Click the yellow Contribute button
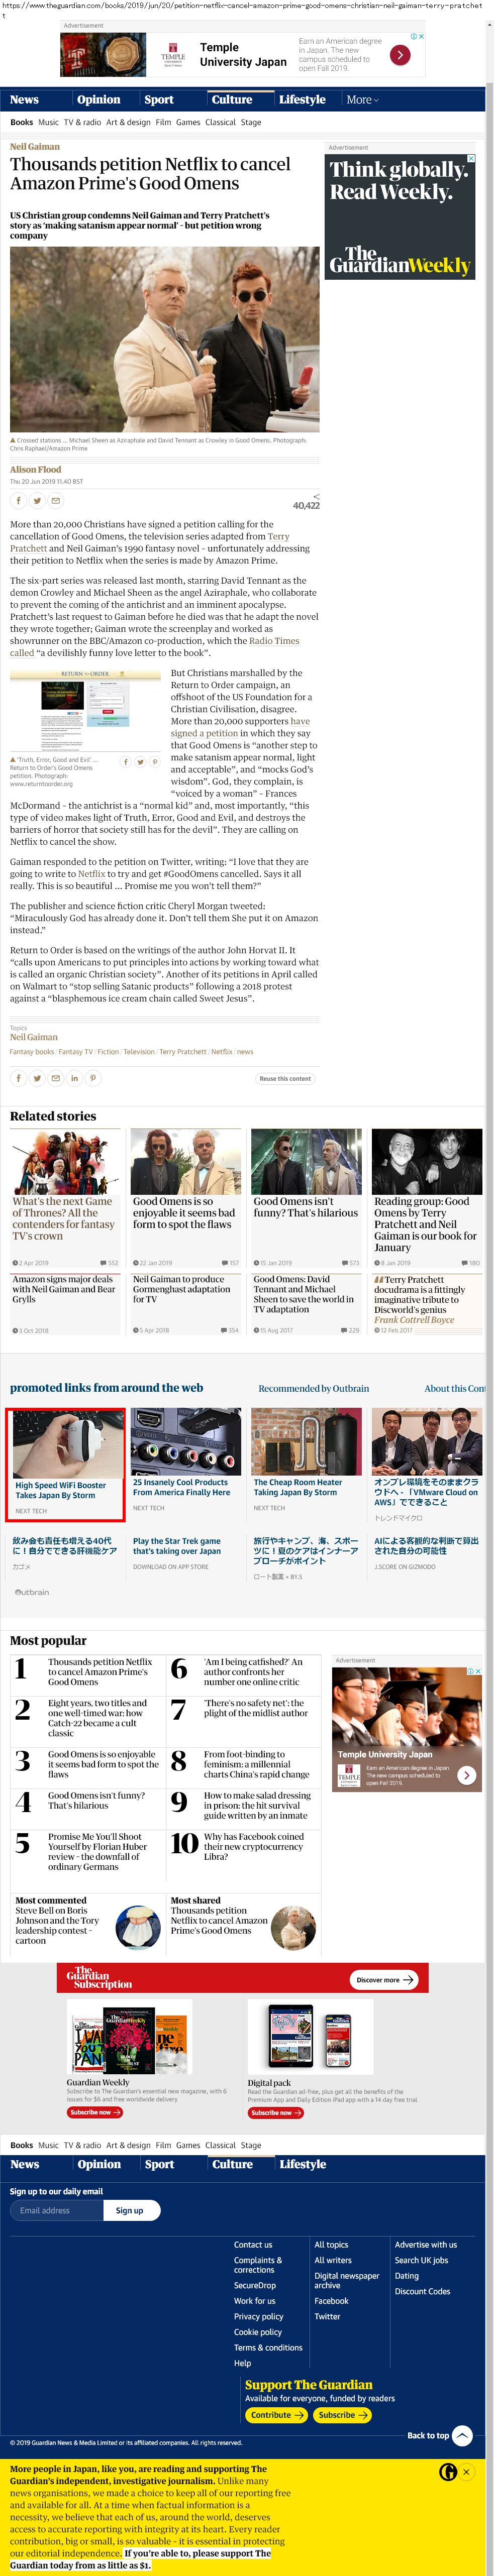Image resolution: width=494 pixels, height=2576 pixels. [x=276, y=2414]
